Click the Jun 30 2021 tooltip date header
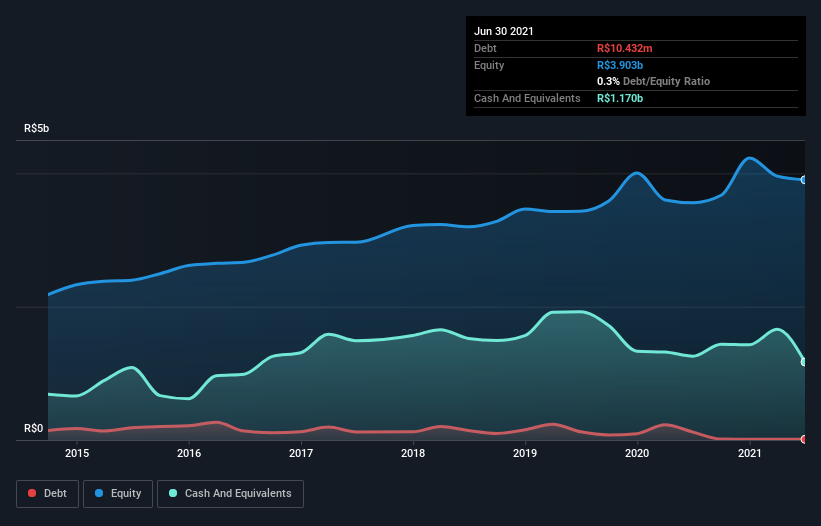 tap(504, 31)
